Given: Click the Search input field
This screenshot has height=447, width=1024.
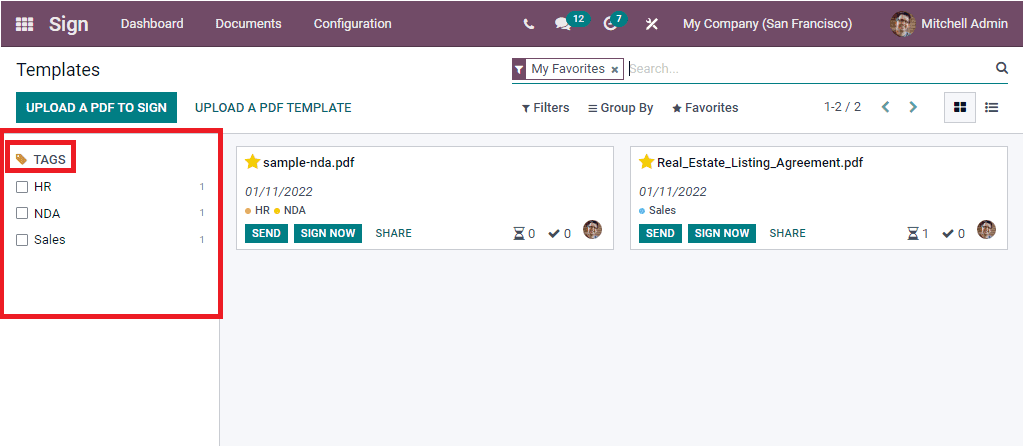Looking at the screenshot, I should coord(810,69).
